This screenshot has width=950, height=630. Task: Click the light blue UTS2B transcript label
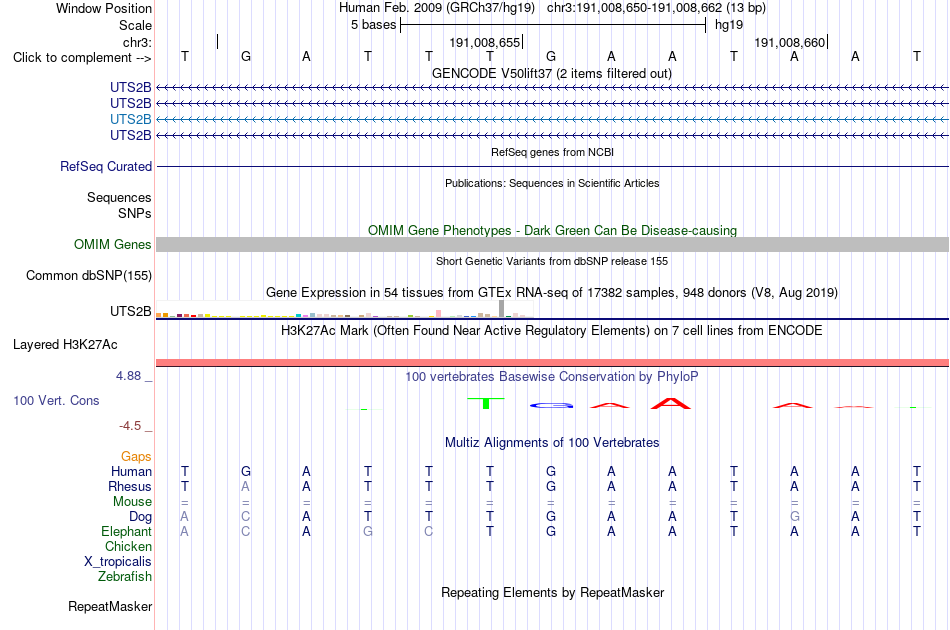pyautogui.click(x=130, y=119)
